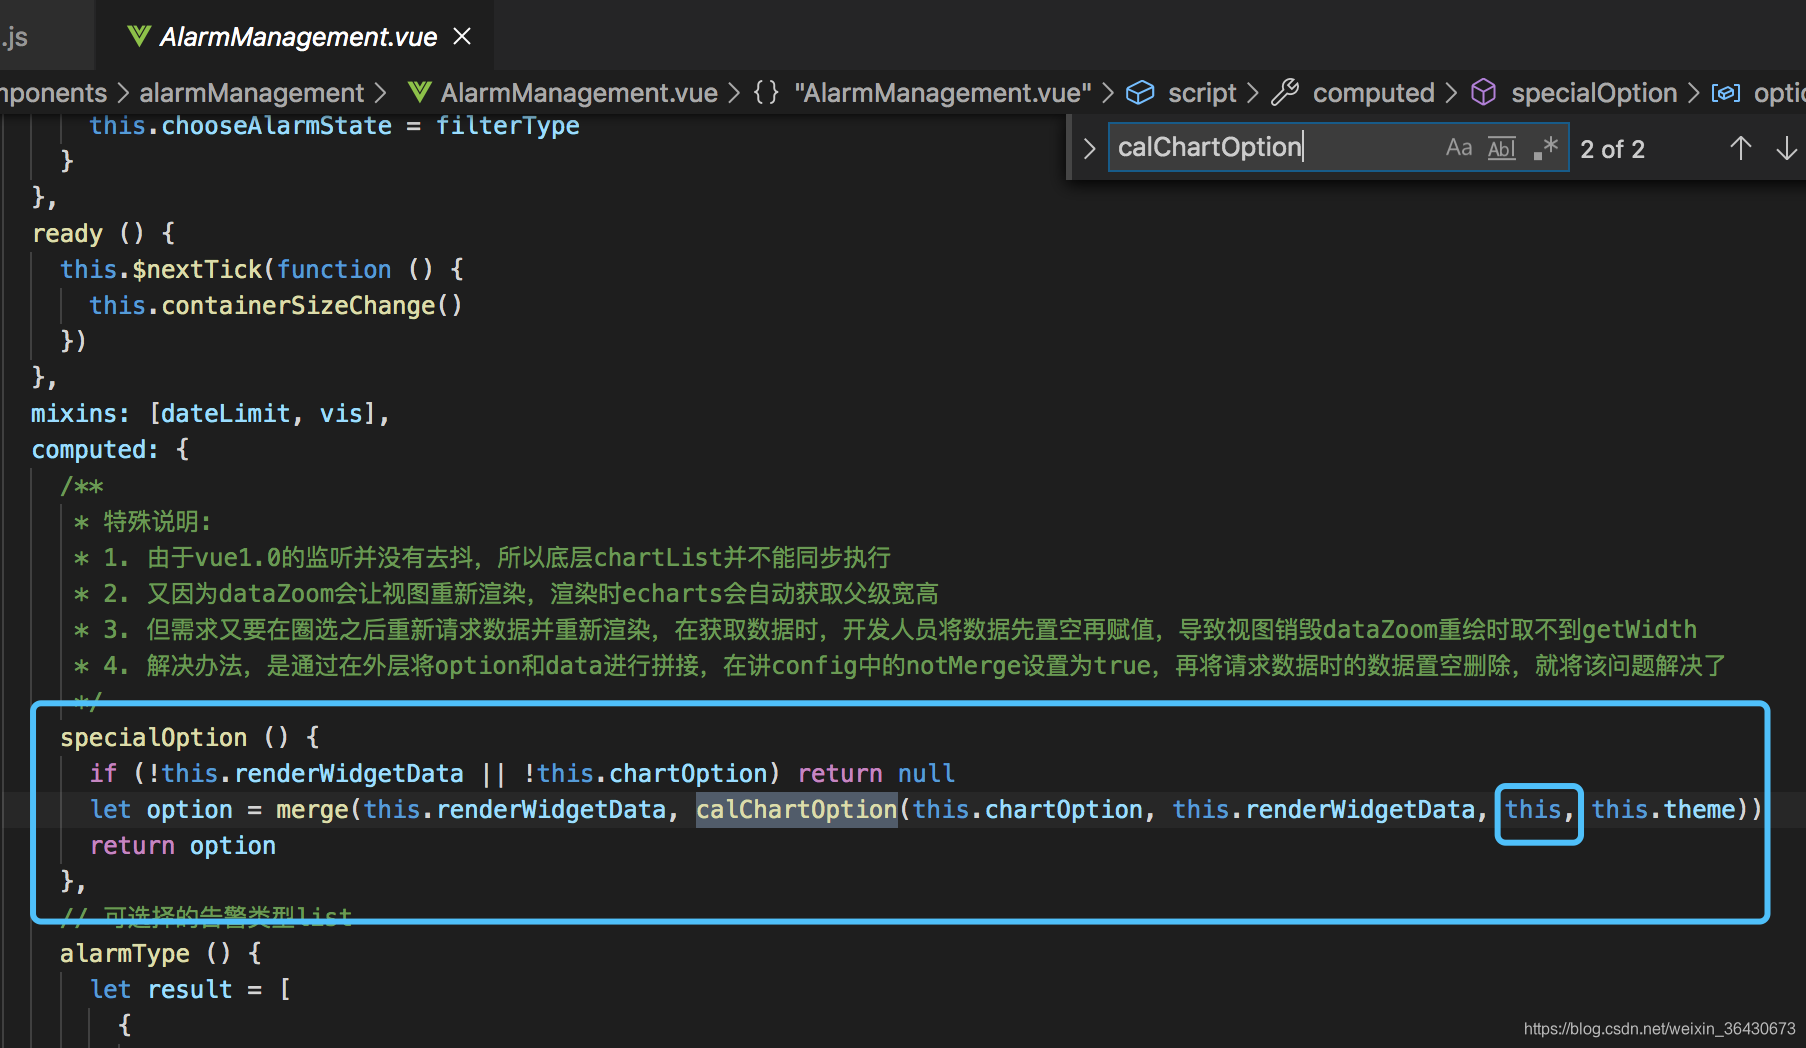This screenshot has width=1806, height=1048.
Task: Go to next match arrow
Action: pos(1786,149)
